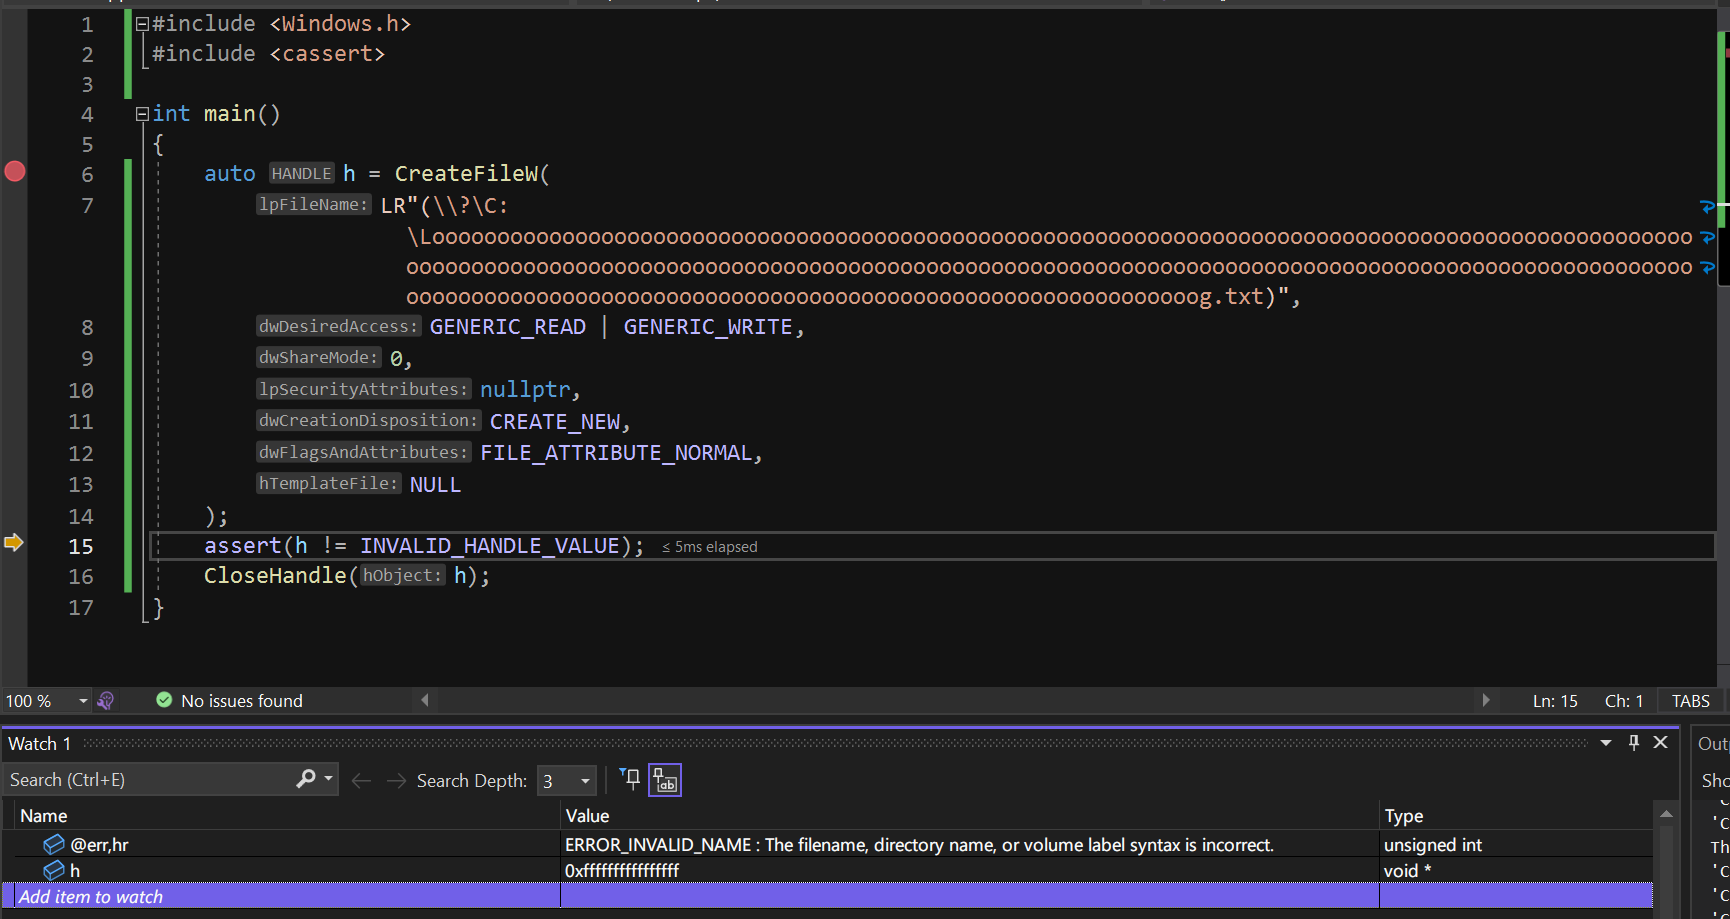Toggle the raw structure view button in Watch
This screenshot has height=919, width=1730.
(x=665, y=780)
